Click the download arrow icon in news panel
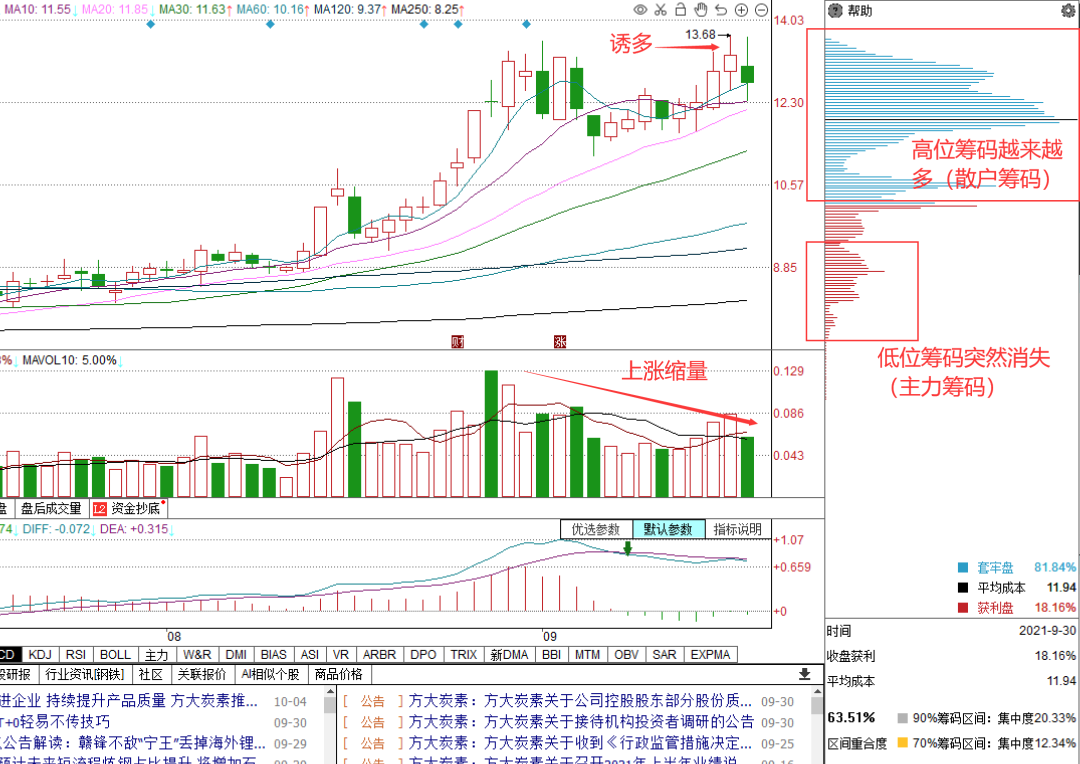1080x764 pixels. pyautogui.click(x=804, y=675)
